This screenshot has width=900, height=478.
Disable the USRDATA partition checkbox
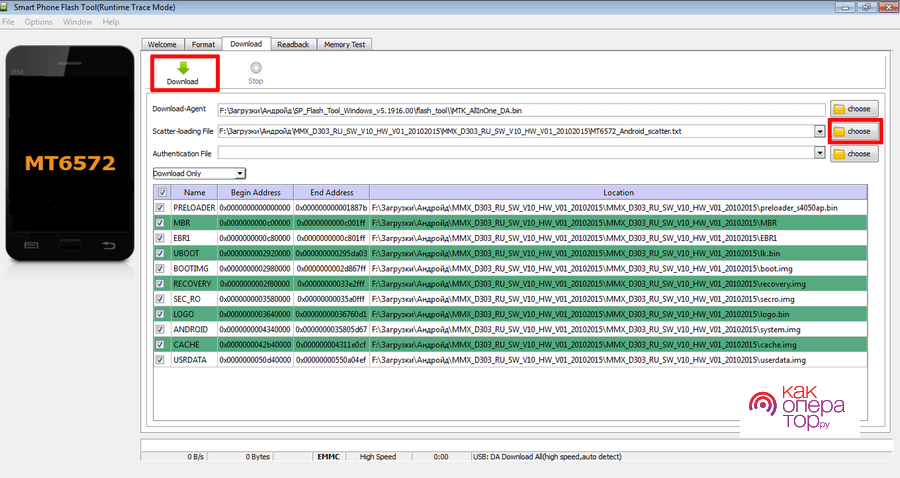pyautogui.click(x=161, y=359)
